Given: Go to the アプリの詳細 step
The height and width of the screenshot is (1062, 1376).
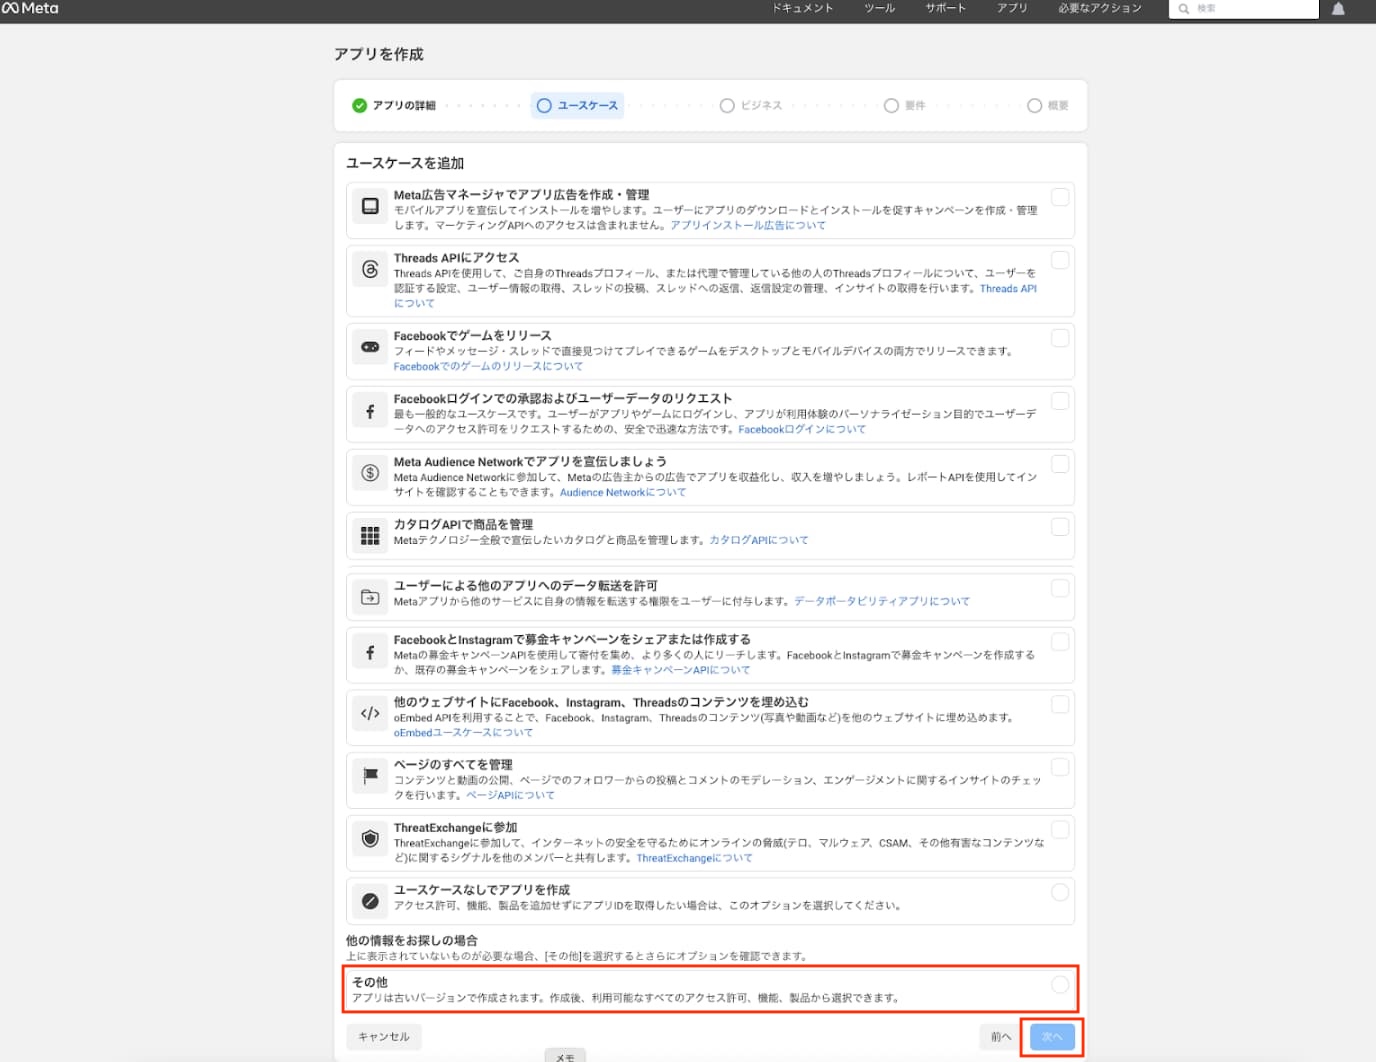Looking at the screenshot, I should pyautogui.click(x=394, y=105).
